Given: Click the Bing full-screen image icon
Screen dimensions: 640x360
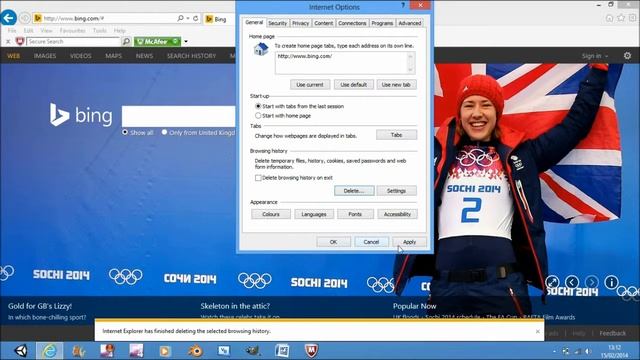Looking at the screenshot, I should coord(552,282).
